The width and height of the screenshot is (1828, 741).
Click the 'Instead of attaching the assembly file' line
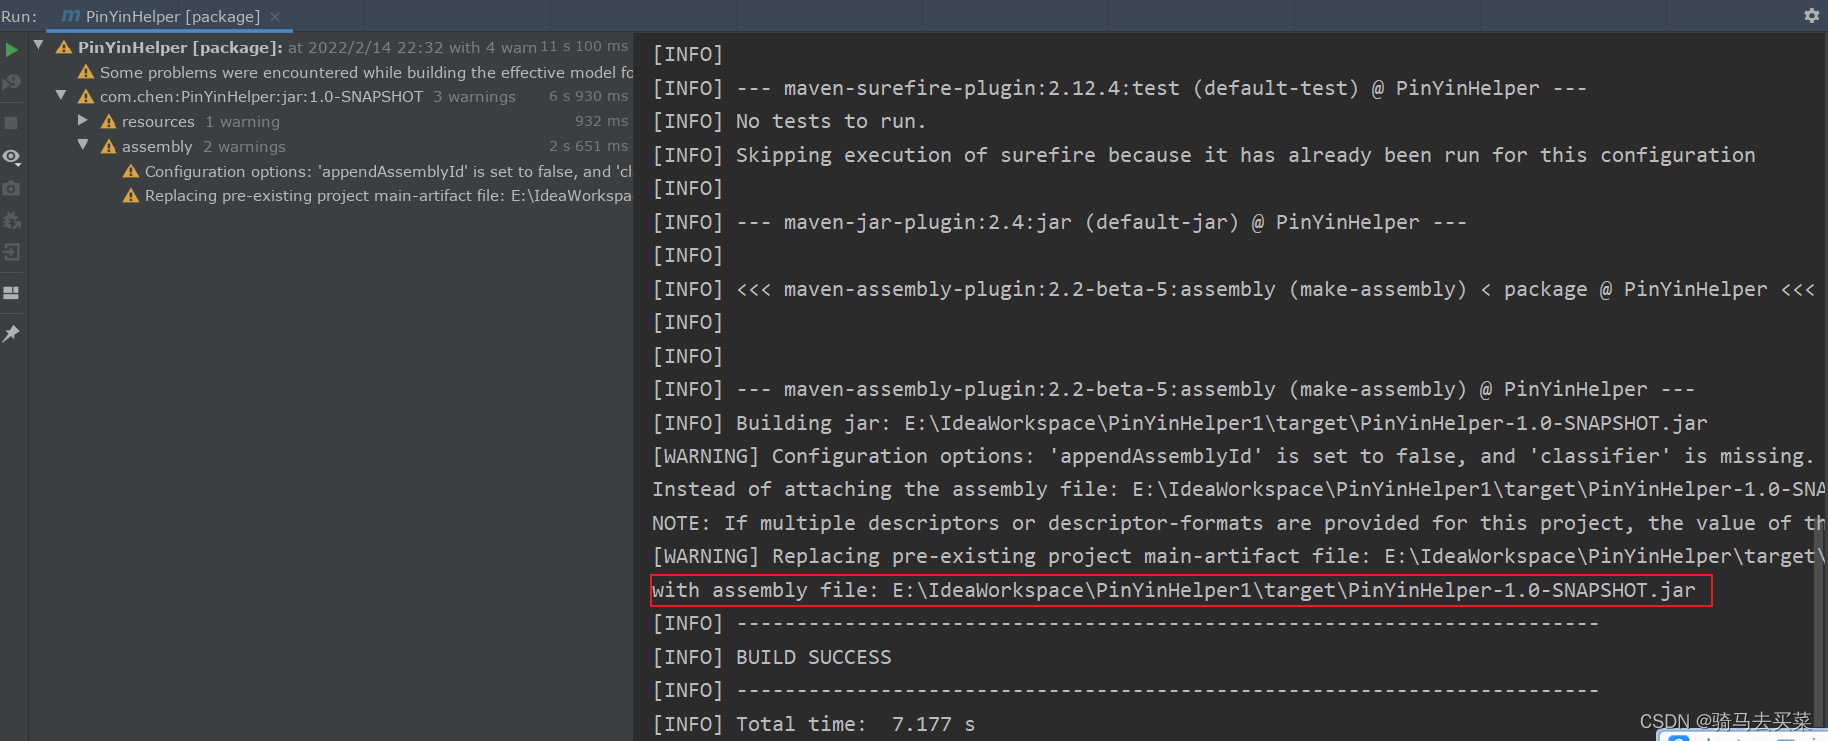(1238, 489)
